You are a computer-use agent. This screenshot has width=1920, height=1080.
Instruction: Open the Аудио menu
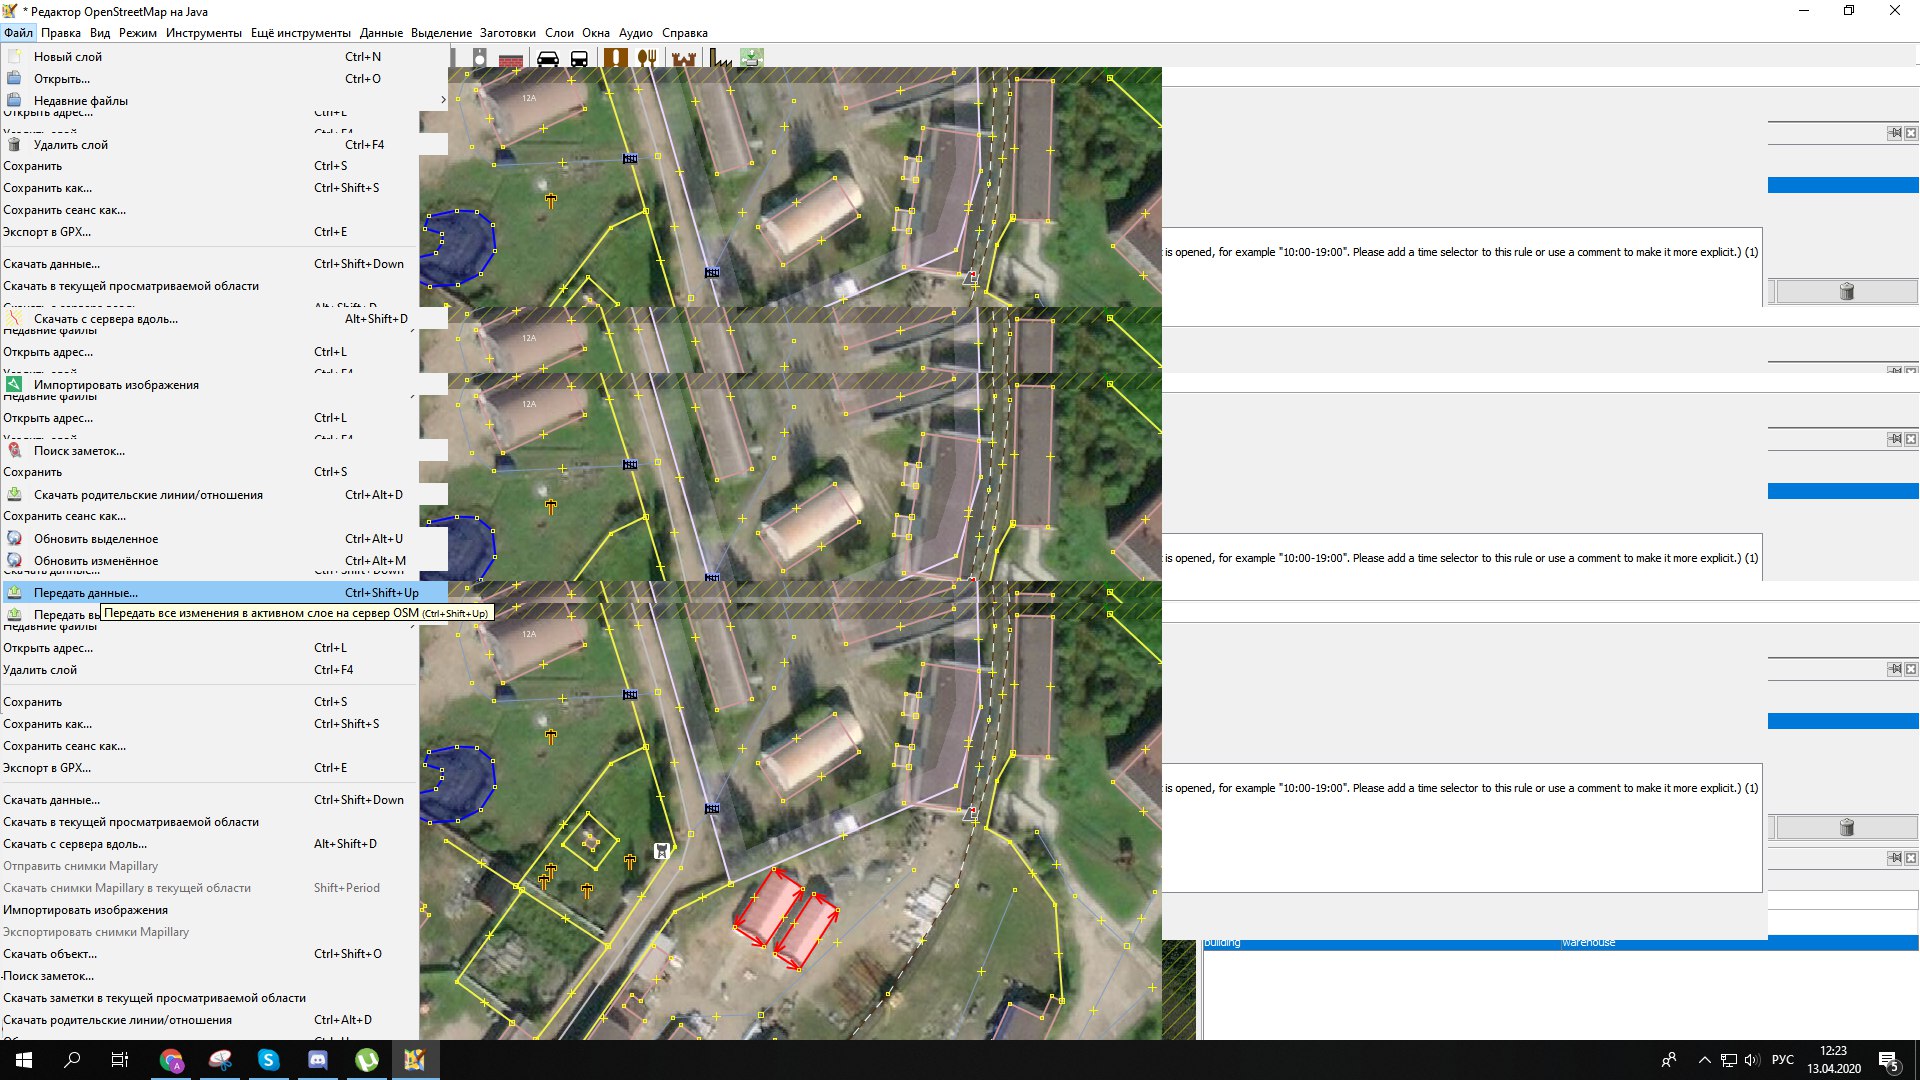[x=636, y=33]
